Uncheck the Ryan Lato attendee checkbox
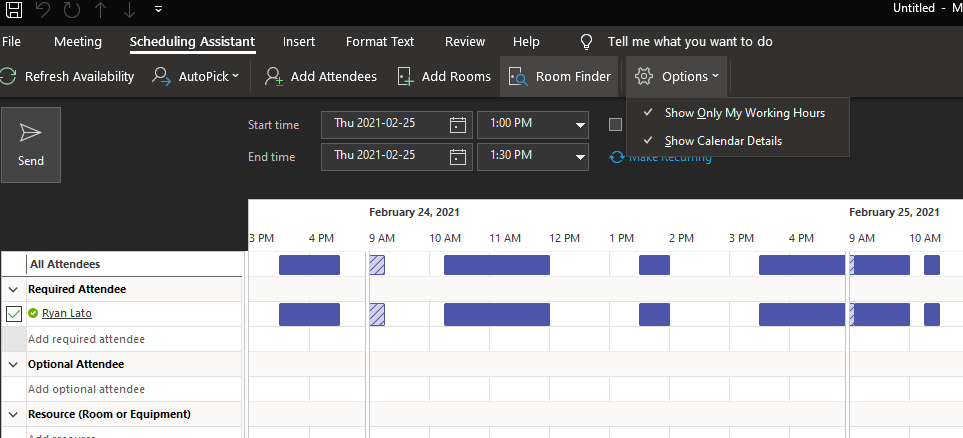 click(14, 314)
